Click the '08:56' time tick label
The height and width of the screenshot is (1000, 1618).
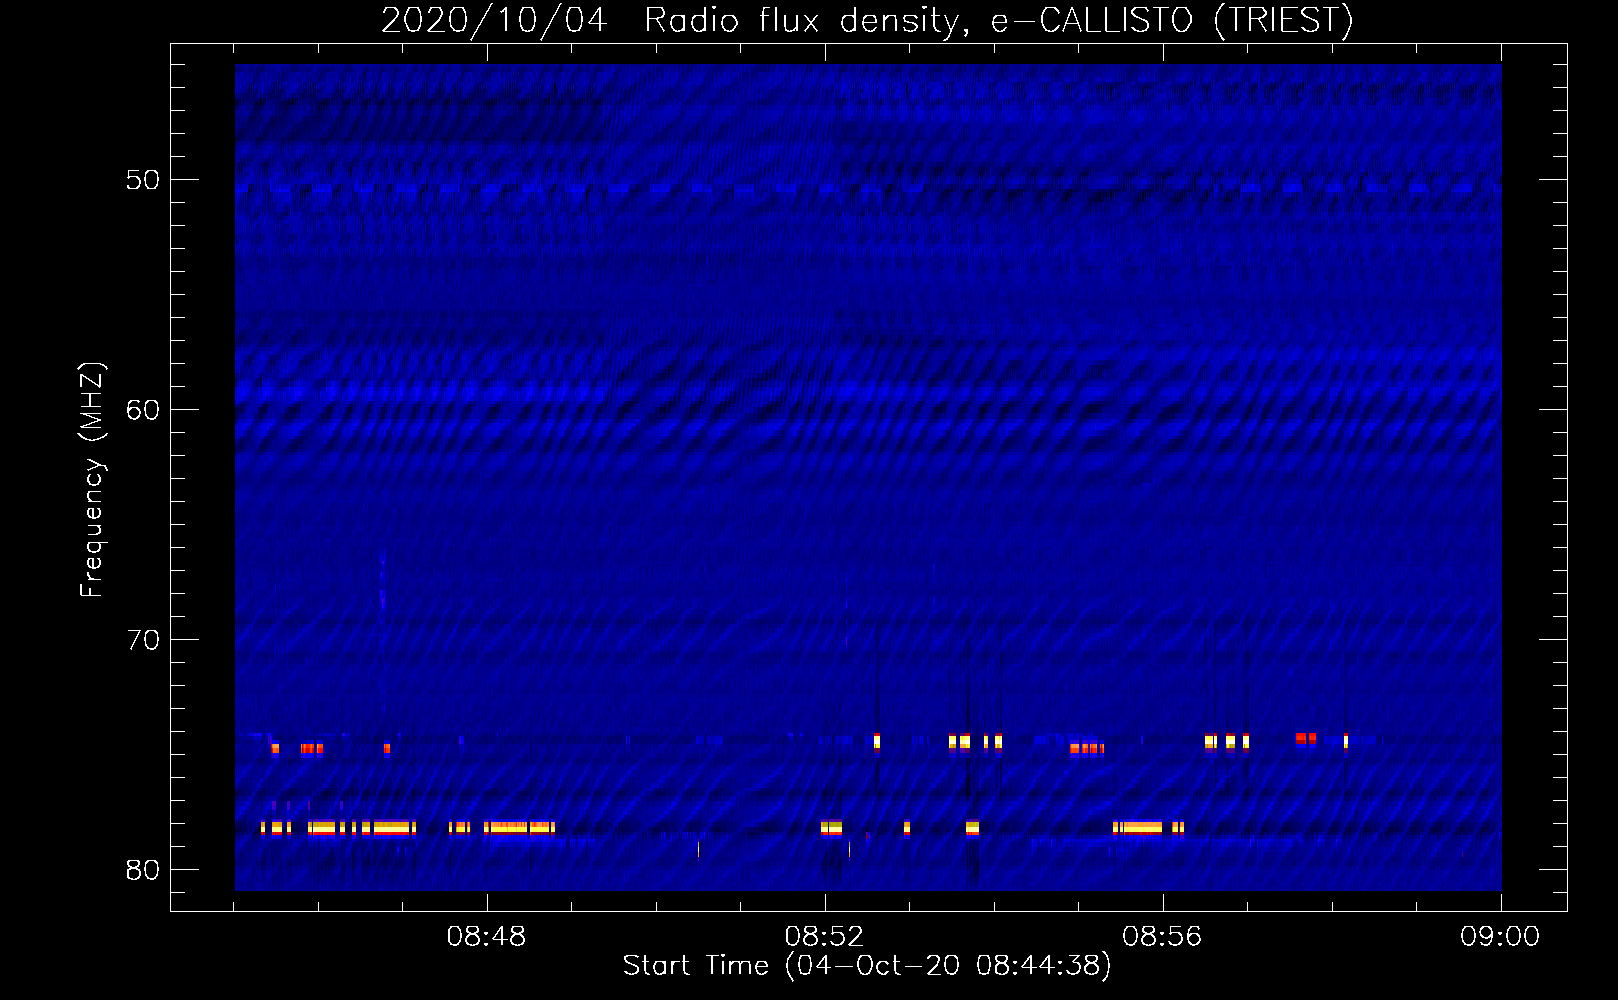pos(1162,937)
